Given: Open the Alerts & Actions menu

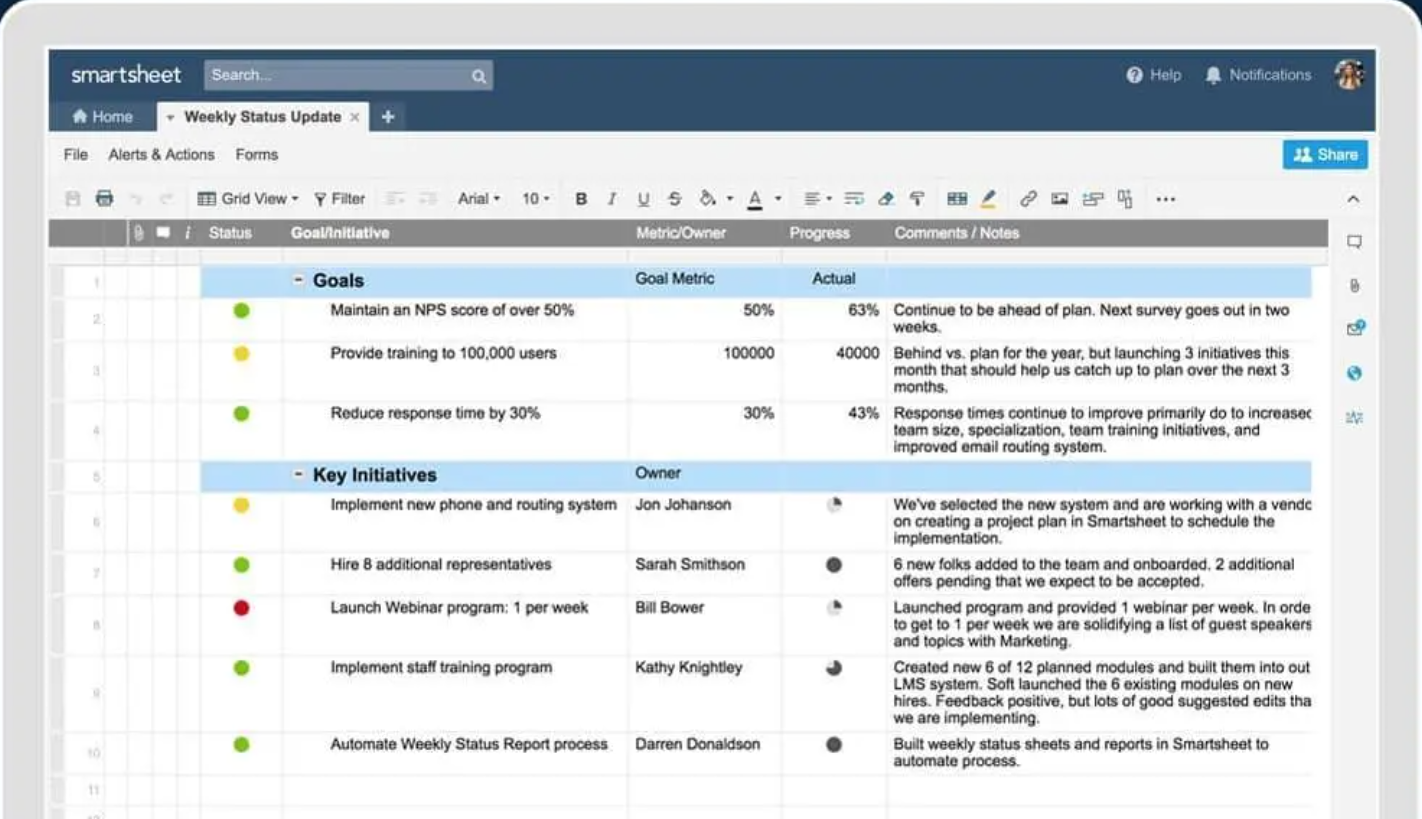Looking at the screenshot, I should pos(161,155).
